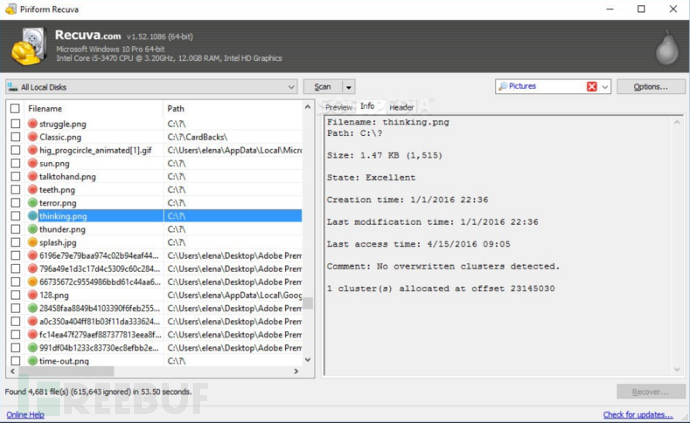Screen dimensions: 690x423
Task: Open the Header tab
Action: (x=401, y=107)
